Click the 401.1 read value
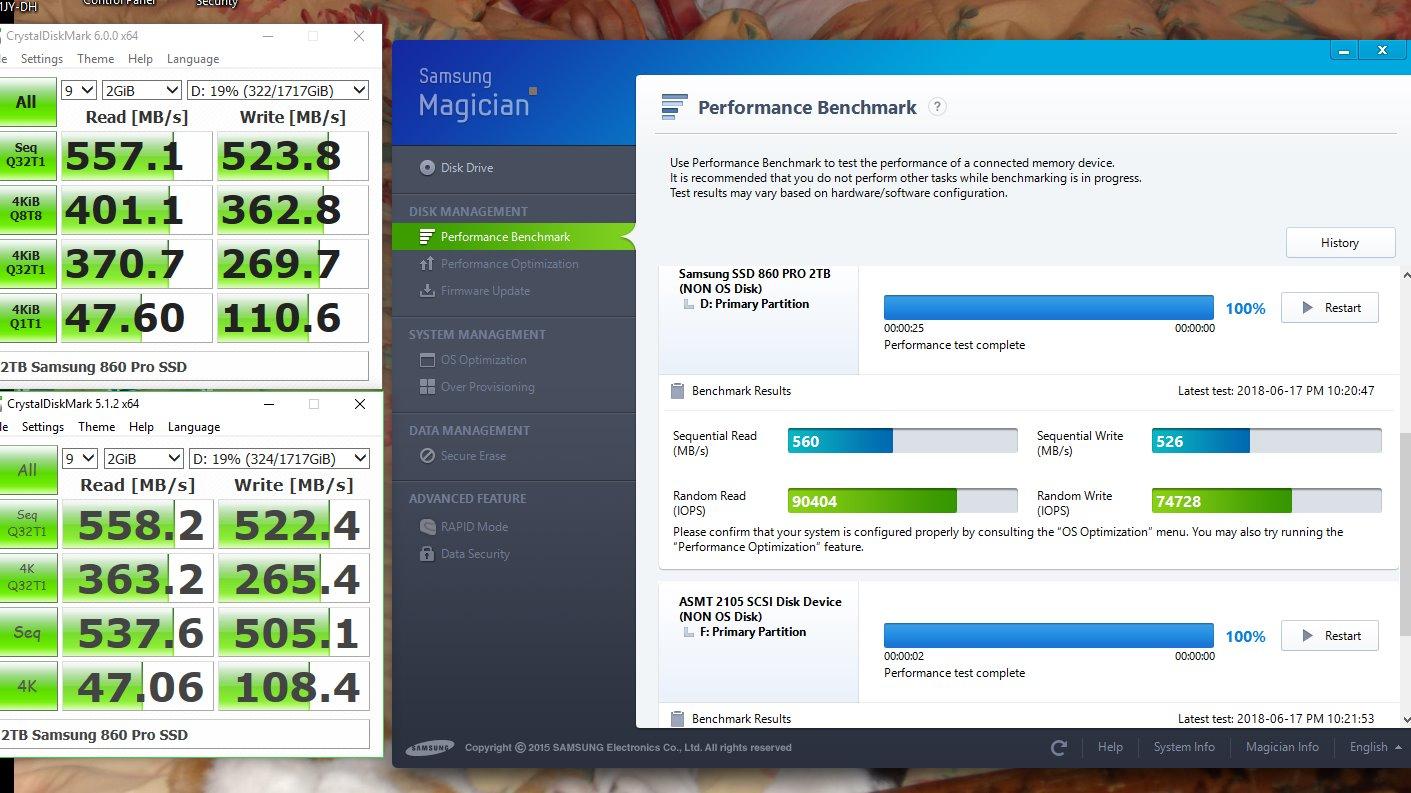 137,210
